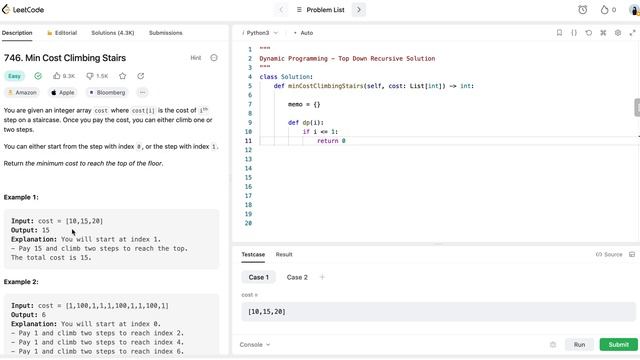Open editor keyboard shortcuts icon
Screen dimensions: 640x360
(x=603, y=33)
